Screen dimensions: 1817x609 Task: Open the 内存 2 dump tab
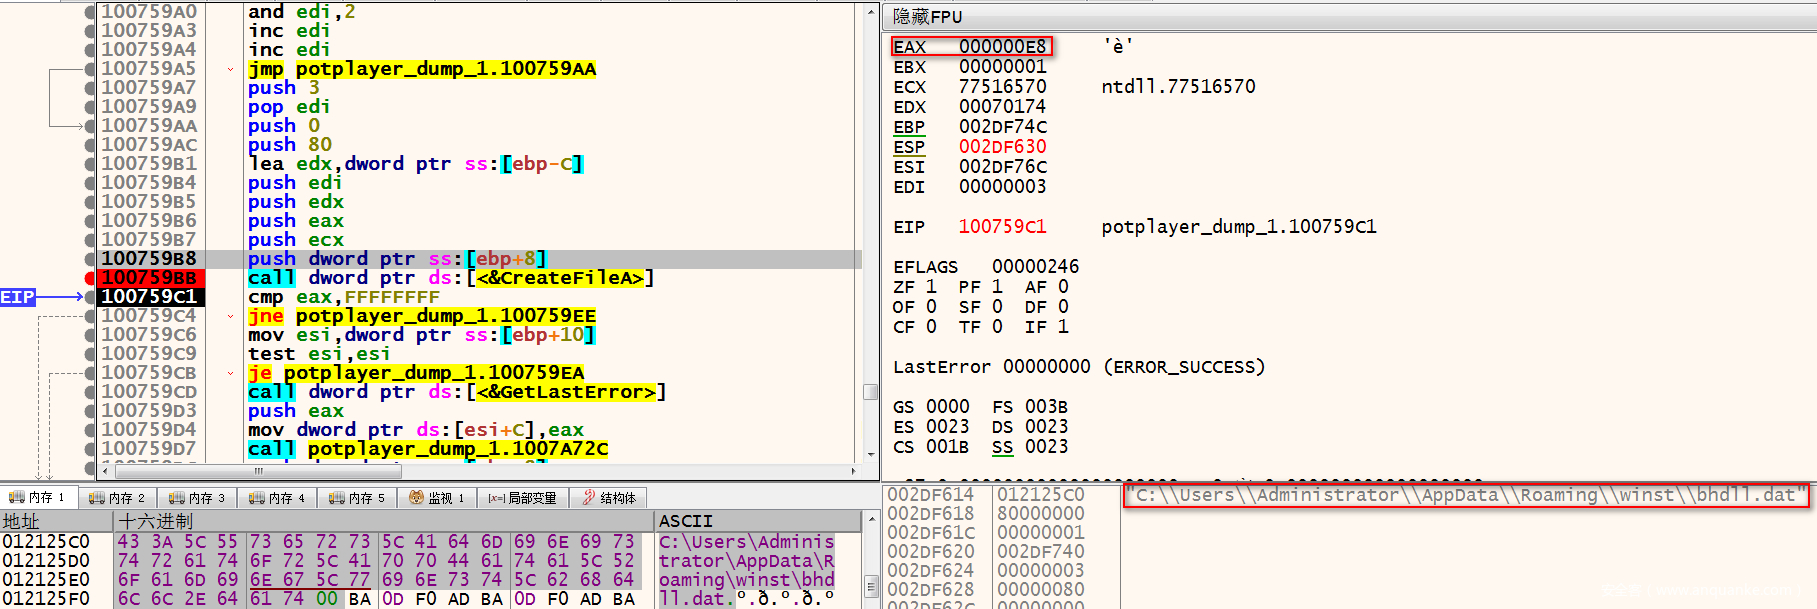point(117,497)
